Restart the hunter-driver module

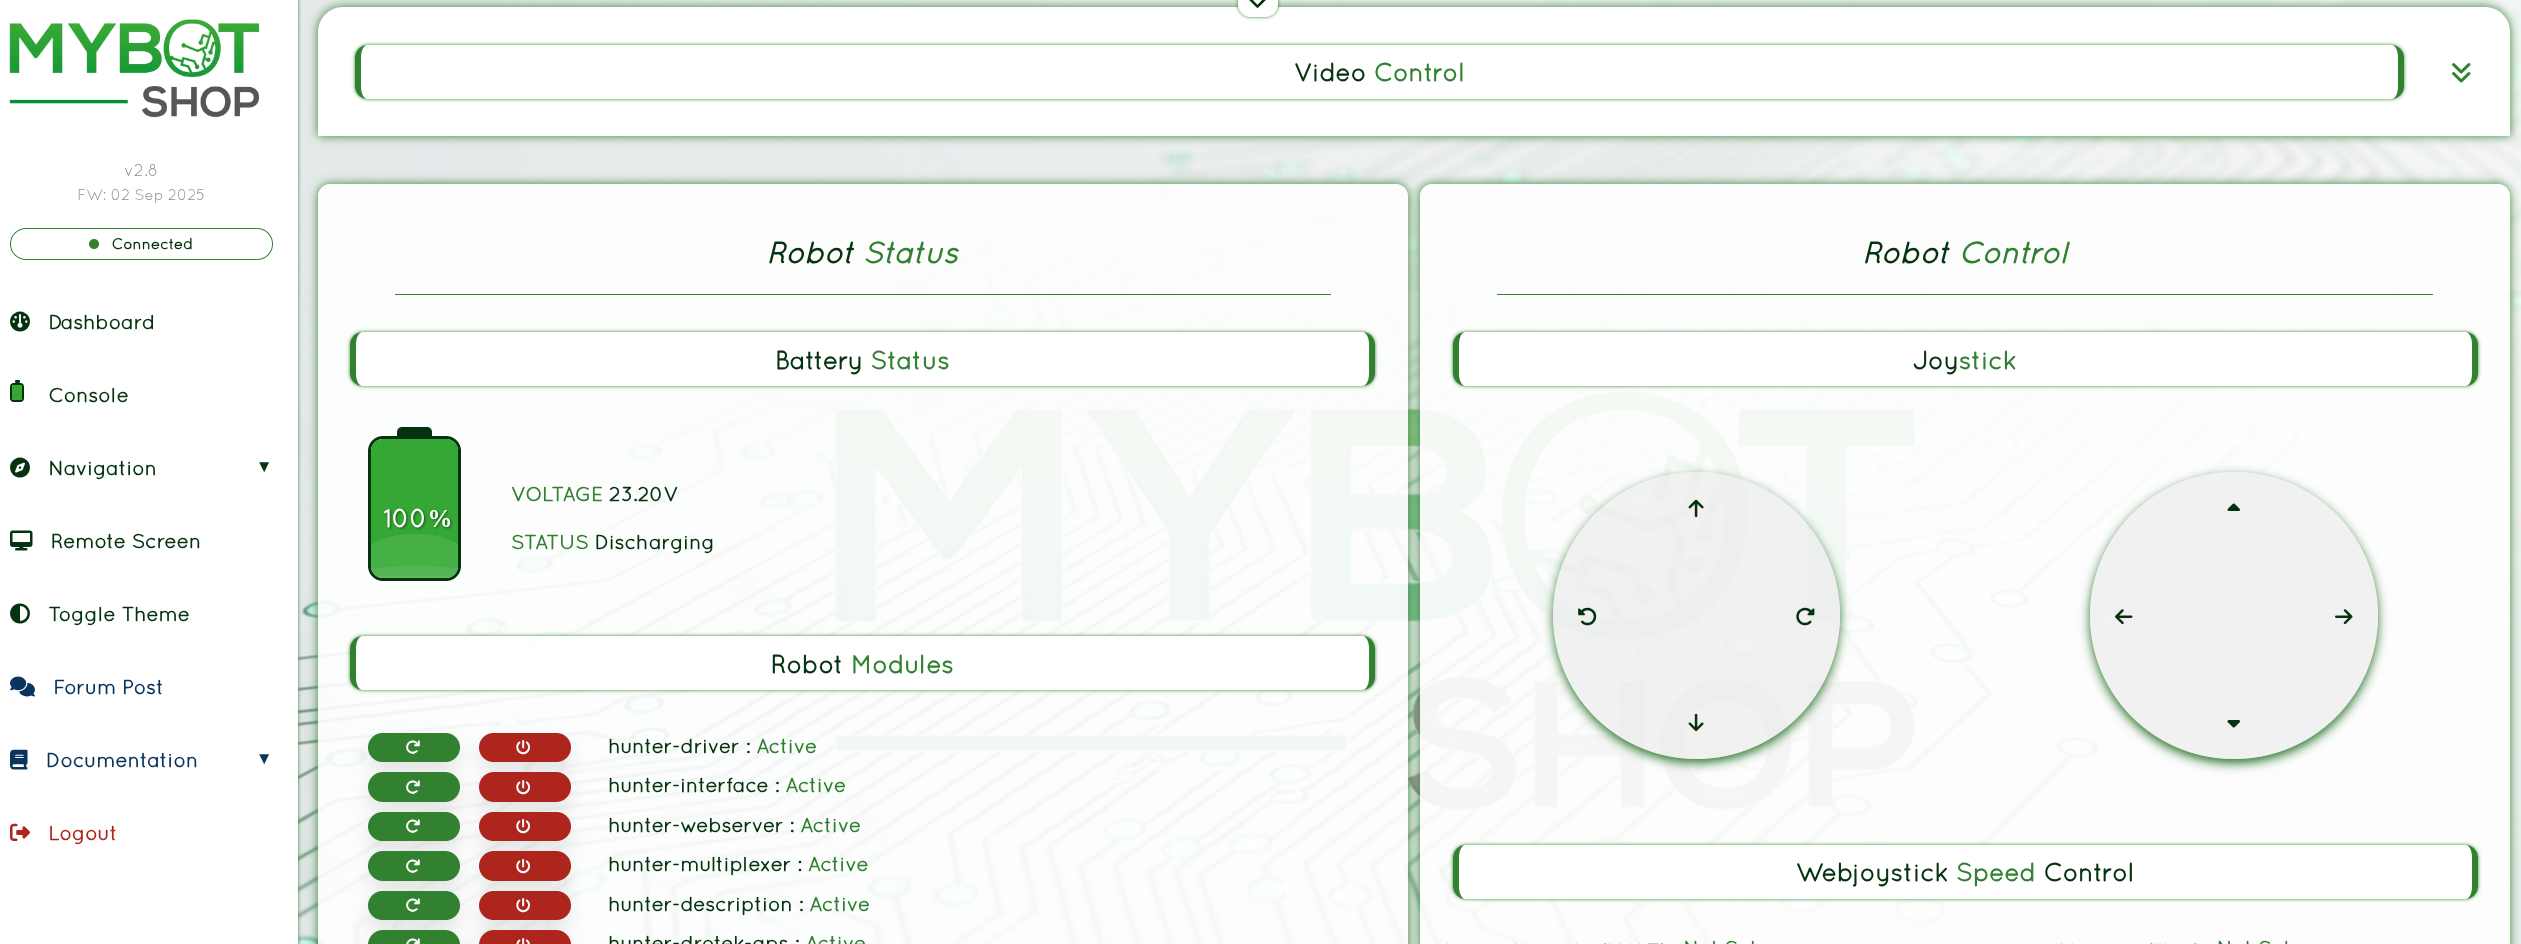coord(413,747)
